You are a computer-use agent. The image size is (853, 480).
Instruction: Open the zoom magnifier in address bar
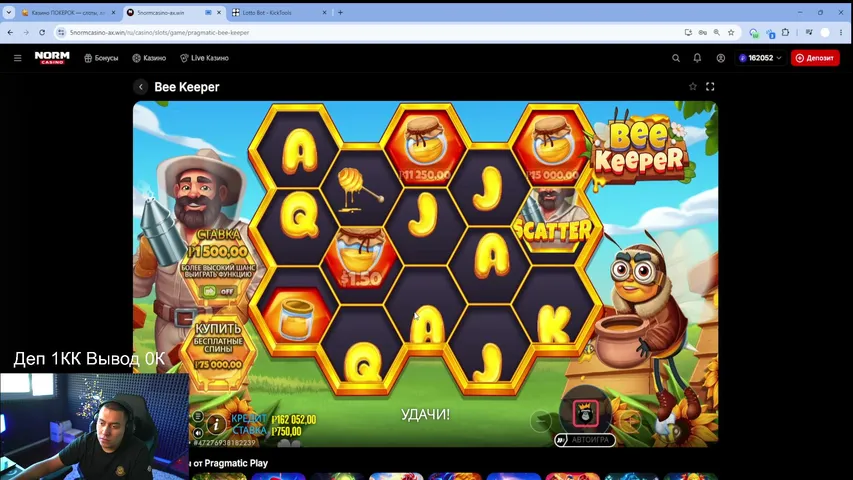point(716,33)
